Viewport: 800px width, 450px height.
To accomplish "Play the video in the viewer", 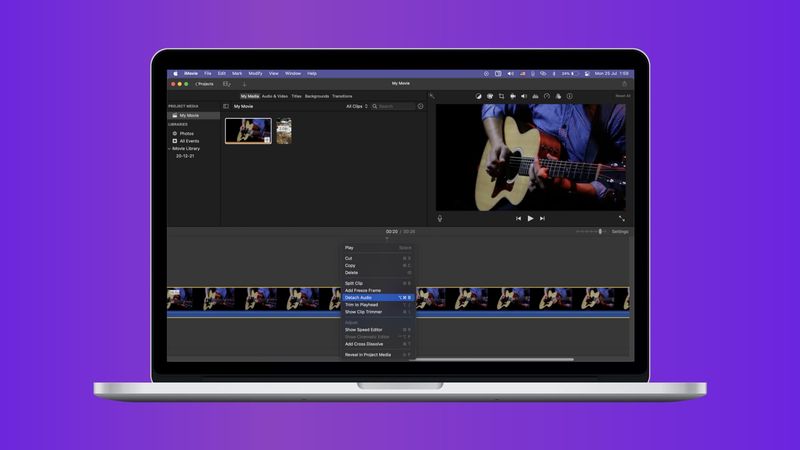I will (530, 218).
